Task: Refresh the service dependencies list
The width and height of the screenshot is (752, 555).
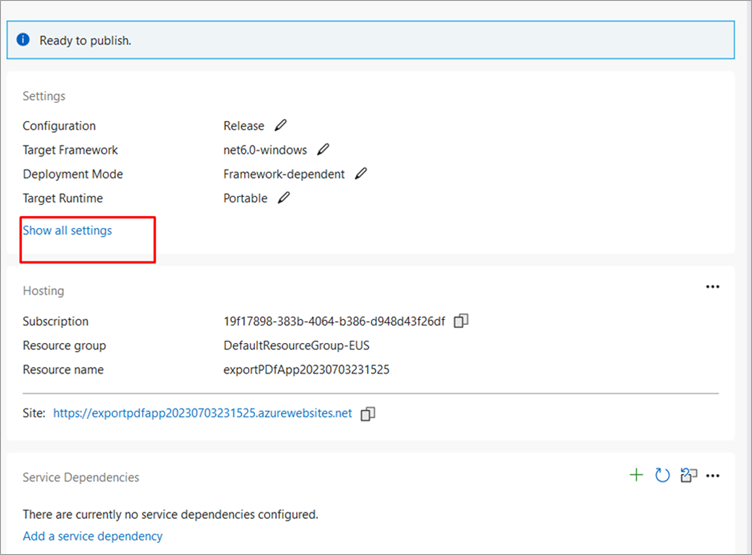Action: tap(662, 475)
